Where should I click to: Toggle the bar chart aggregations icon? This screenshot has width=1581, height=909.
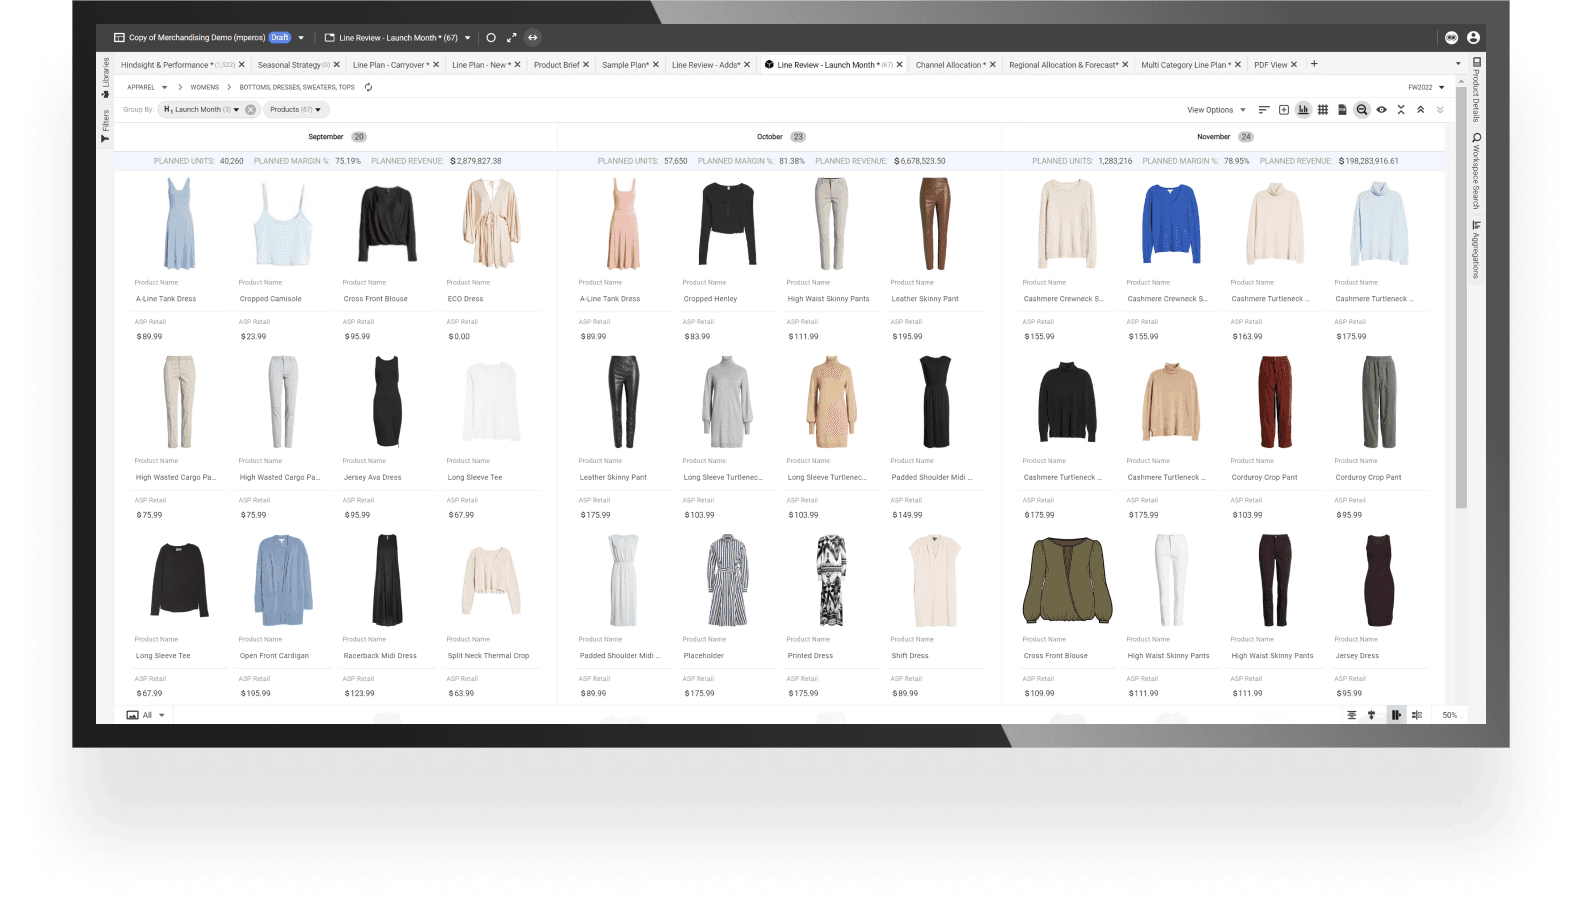coord(1303,110)
